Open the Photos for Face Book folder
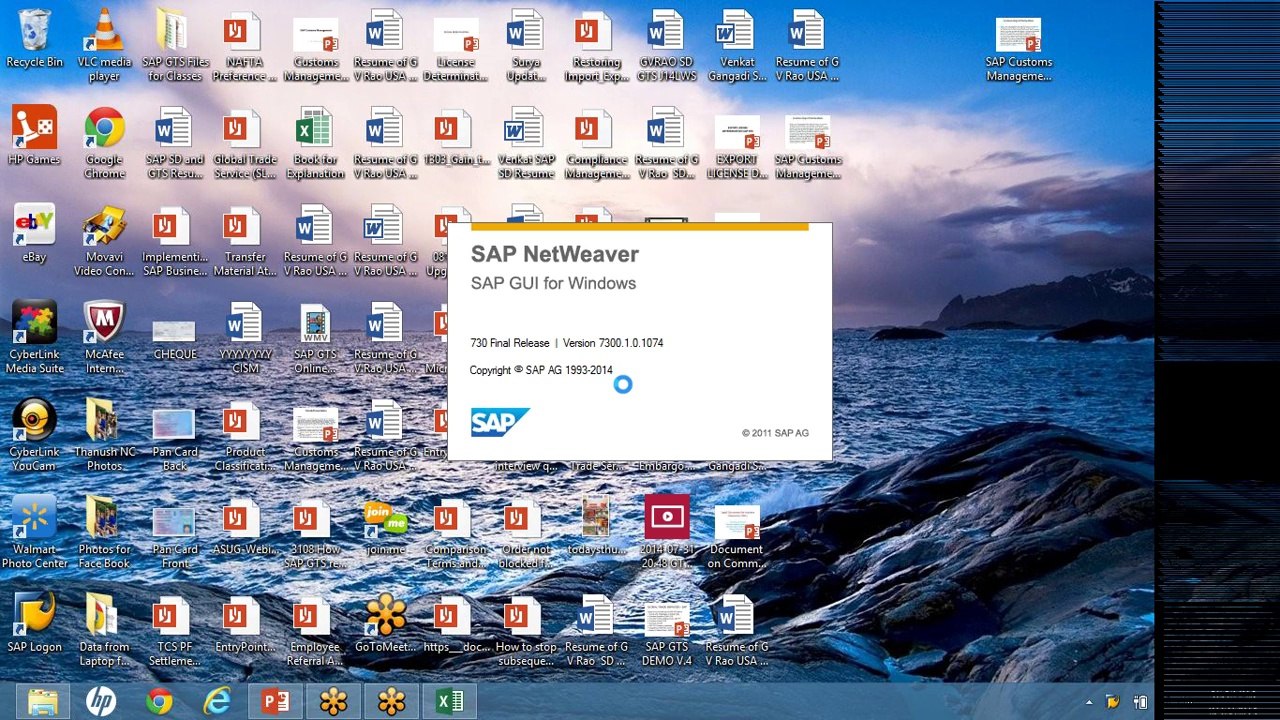Image resolution: width=1280 pixels, height=720 pixels. coord(104,533)
